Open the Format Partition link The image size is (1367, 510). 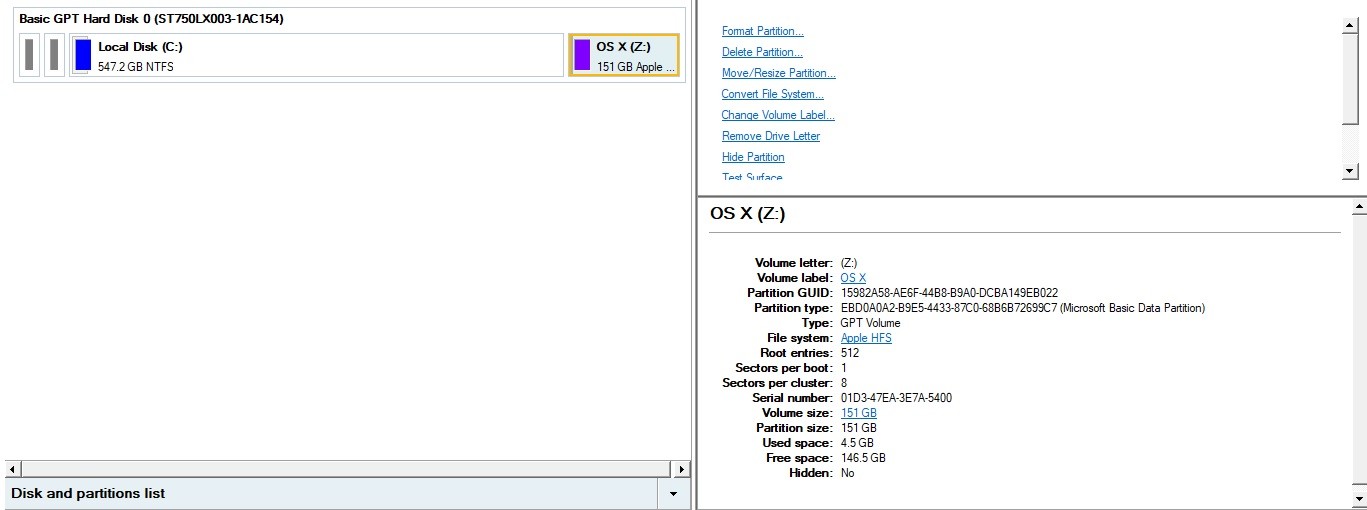tap(762, 31)
